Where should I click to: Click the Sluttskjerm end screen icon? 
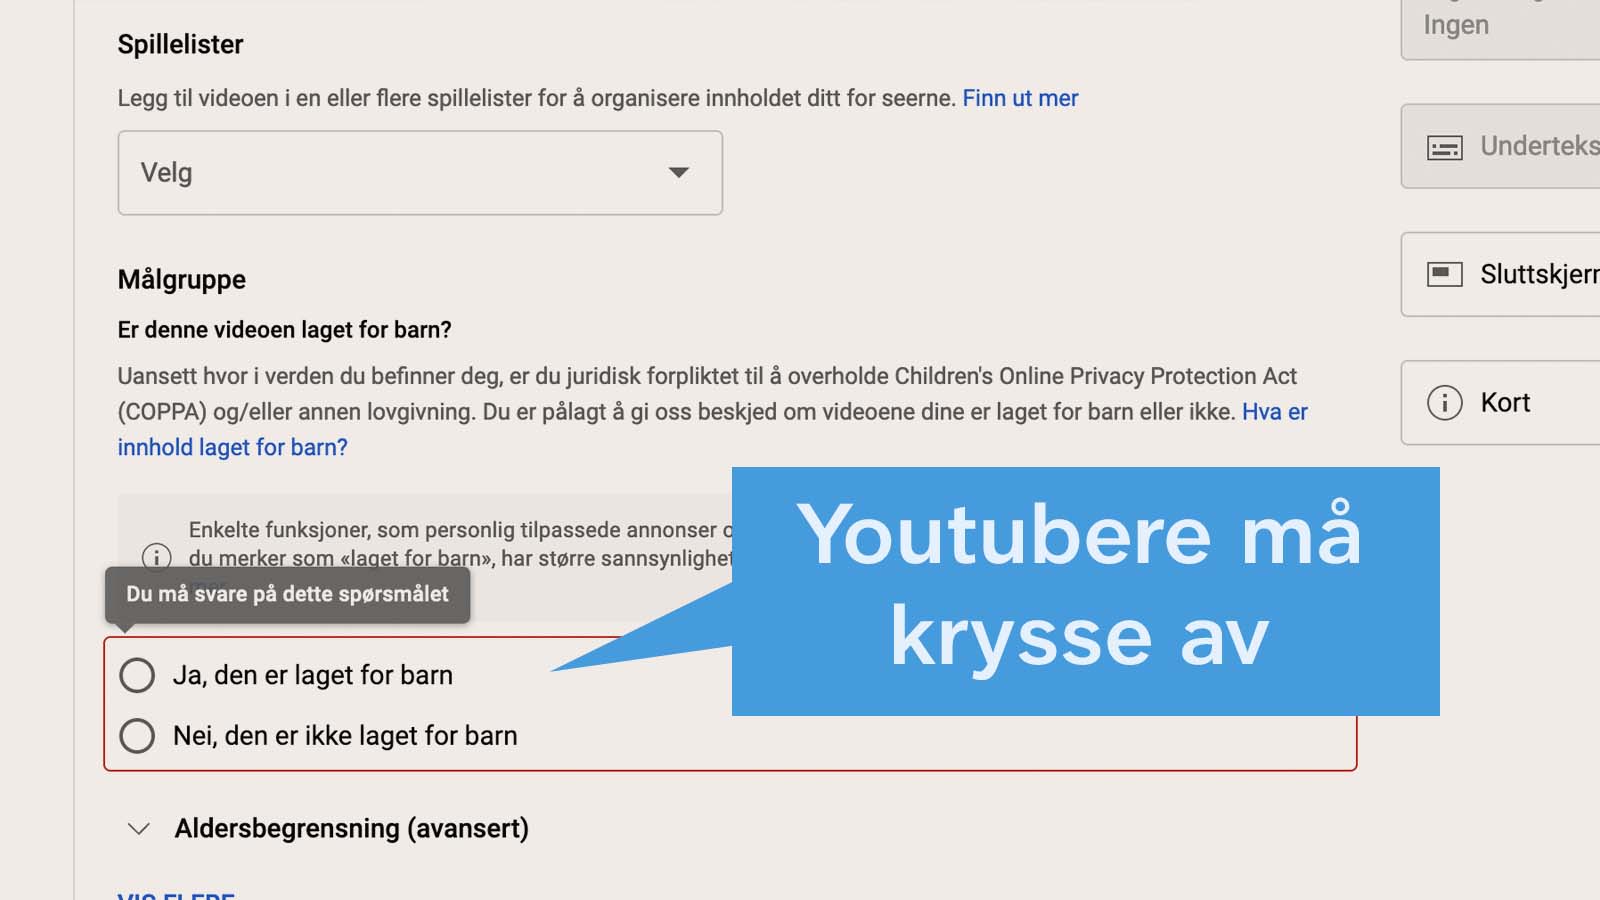1444,274
